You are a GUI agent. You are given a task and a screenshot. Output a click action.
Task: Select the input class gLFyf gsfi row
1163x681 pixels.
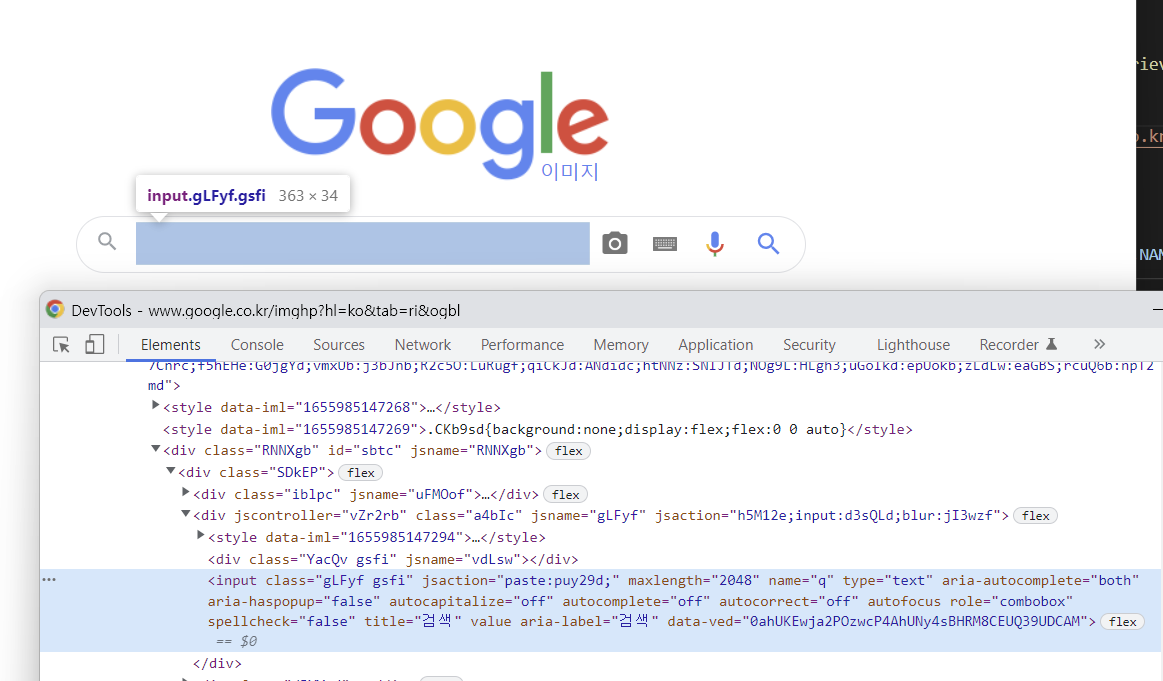[x=601, y=611]
